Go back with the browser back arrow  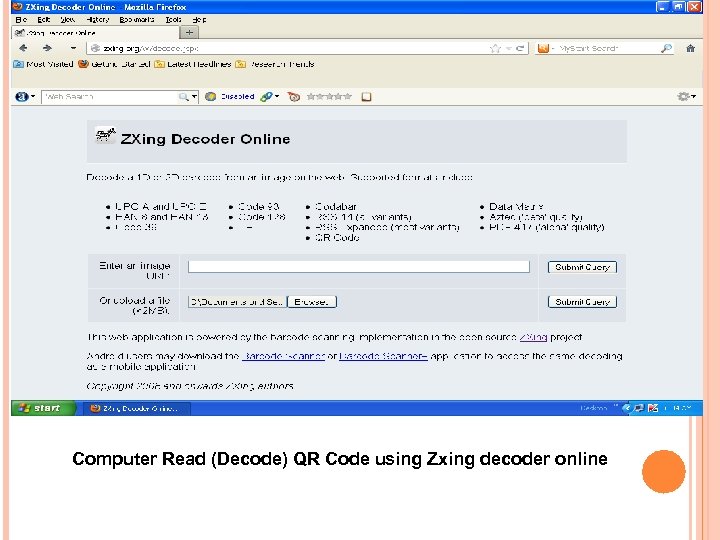23,48
